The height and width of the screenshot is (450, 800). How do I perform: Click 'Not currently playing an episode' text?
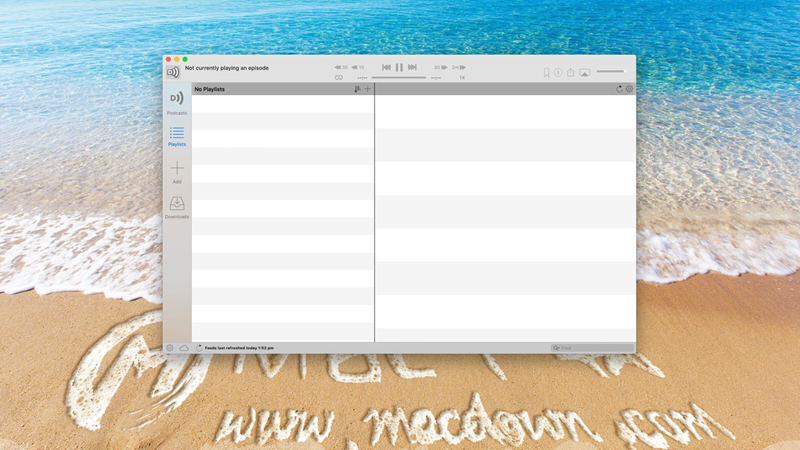tap(227, 68)
